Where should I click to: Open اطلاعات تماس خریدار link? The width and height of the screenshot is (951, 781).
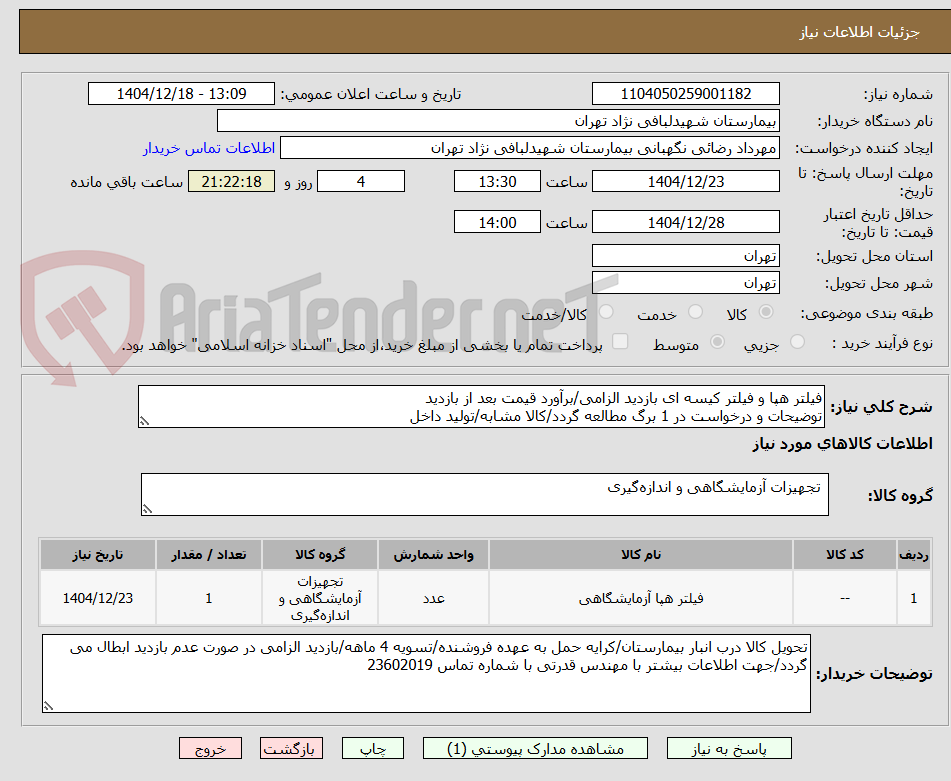click(209, 149)
